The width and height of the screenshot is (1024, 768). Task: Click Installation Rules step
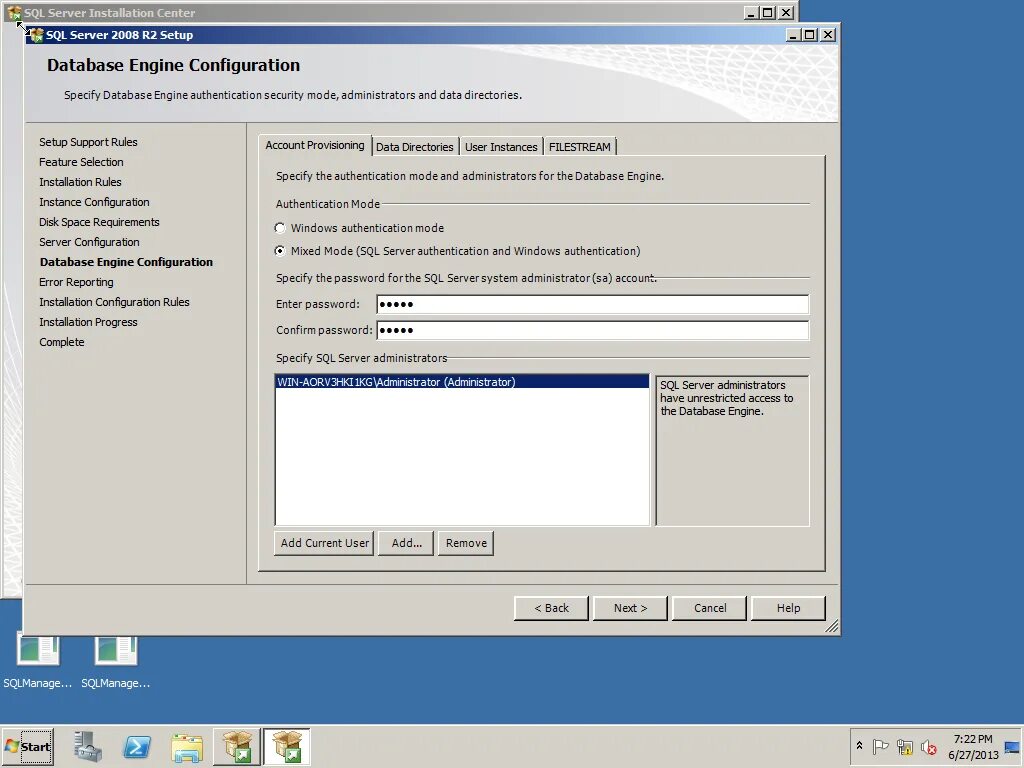(x=80, y=182)
